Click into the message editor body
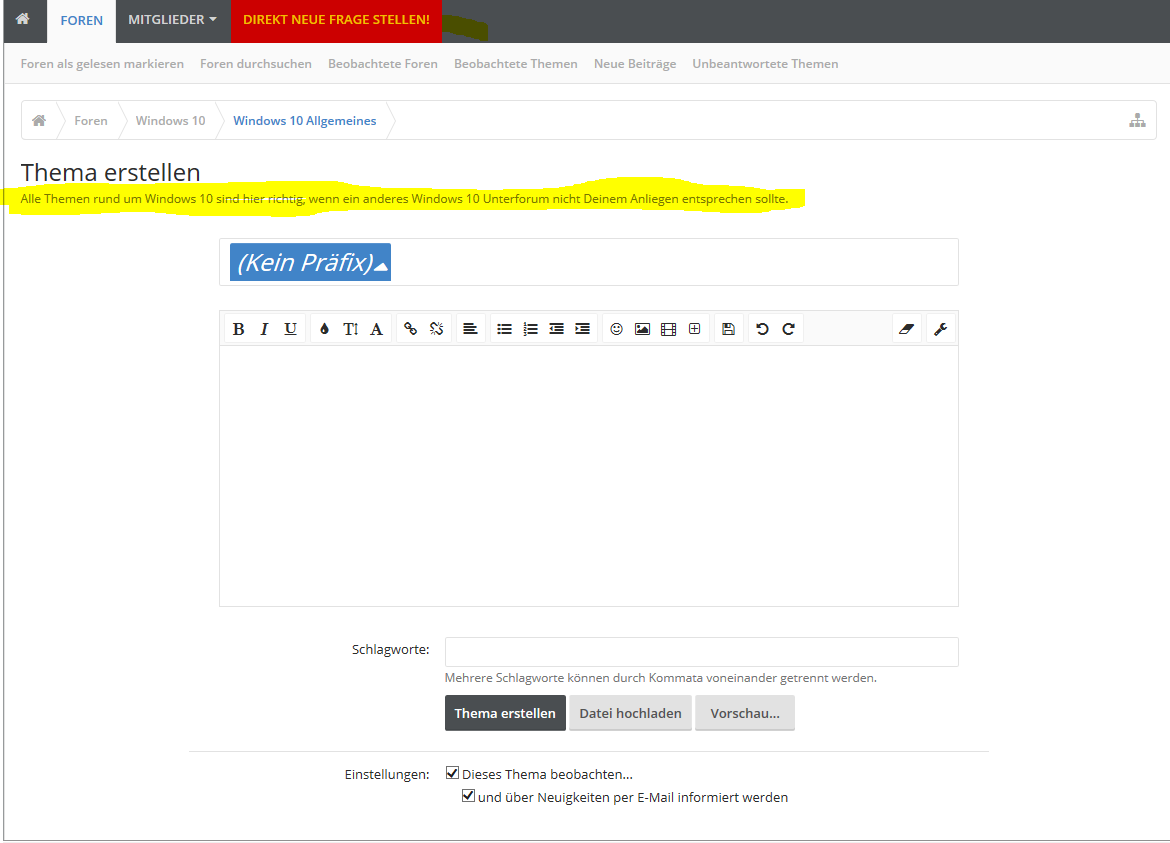The width and height of the screenshot is (1170, 843). point(589,476)
